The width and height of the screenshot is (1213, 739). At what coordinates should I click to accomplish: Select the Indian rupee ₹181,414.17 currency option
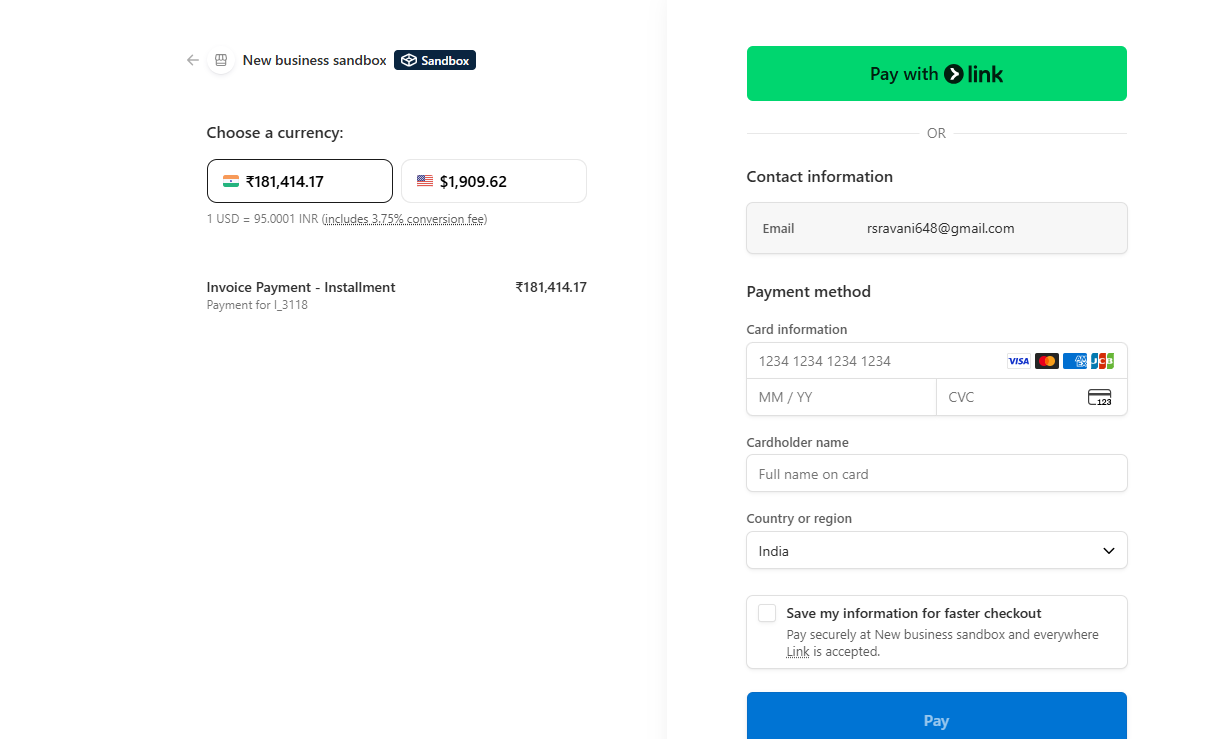(299, 181)
